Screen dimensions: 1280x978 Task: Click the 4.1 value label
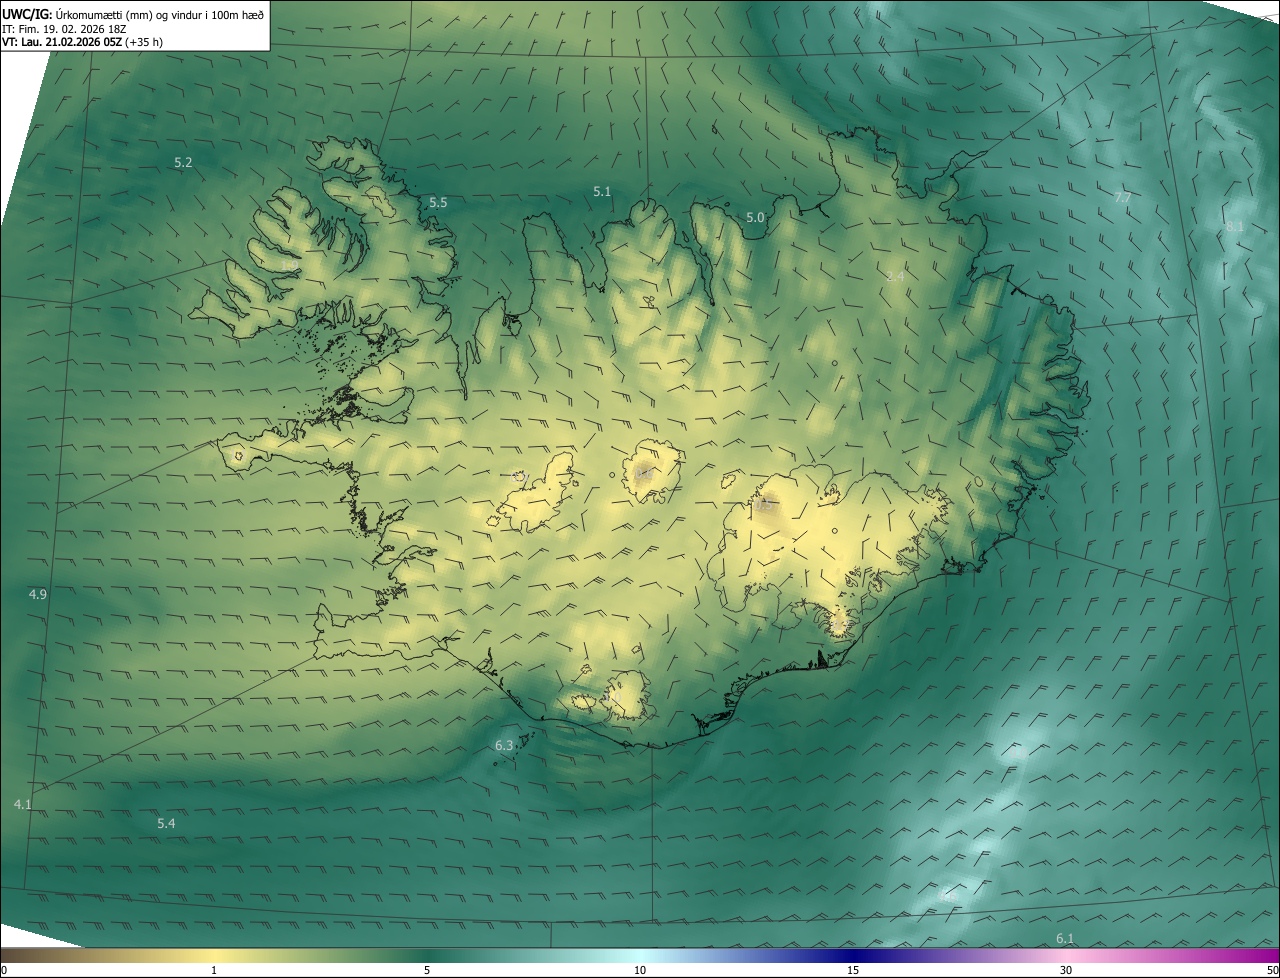23,804
